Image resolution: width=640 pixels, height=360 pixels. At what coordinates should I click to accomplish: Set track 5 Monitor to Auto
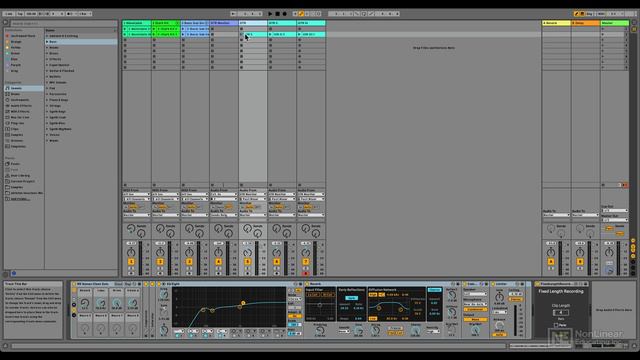(x=249, y=207)
